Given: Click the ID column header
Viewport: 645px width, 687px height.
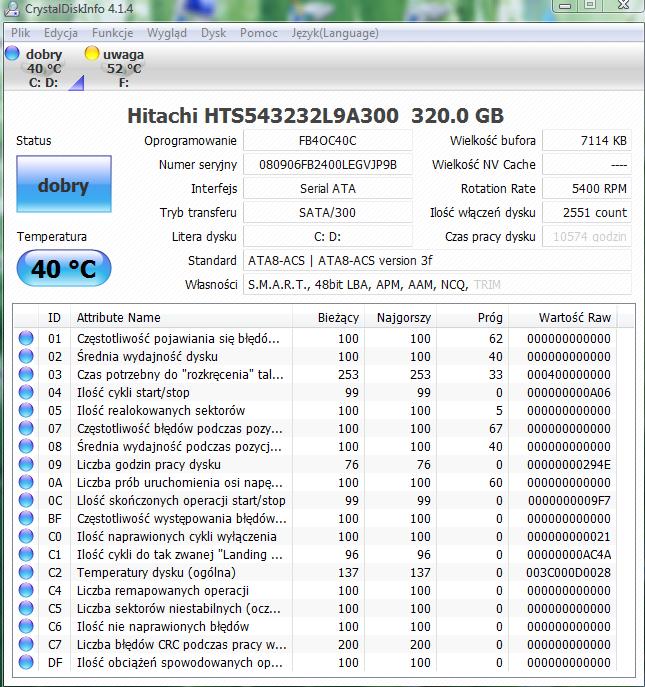Looking at the screenshot, I should [54, 318].
